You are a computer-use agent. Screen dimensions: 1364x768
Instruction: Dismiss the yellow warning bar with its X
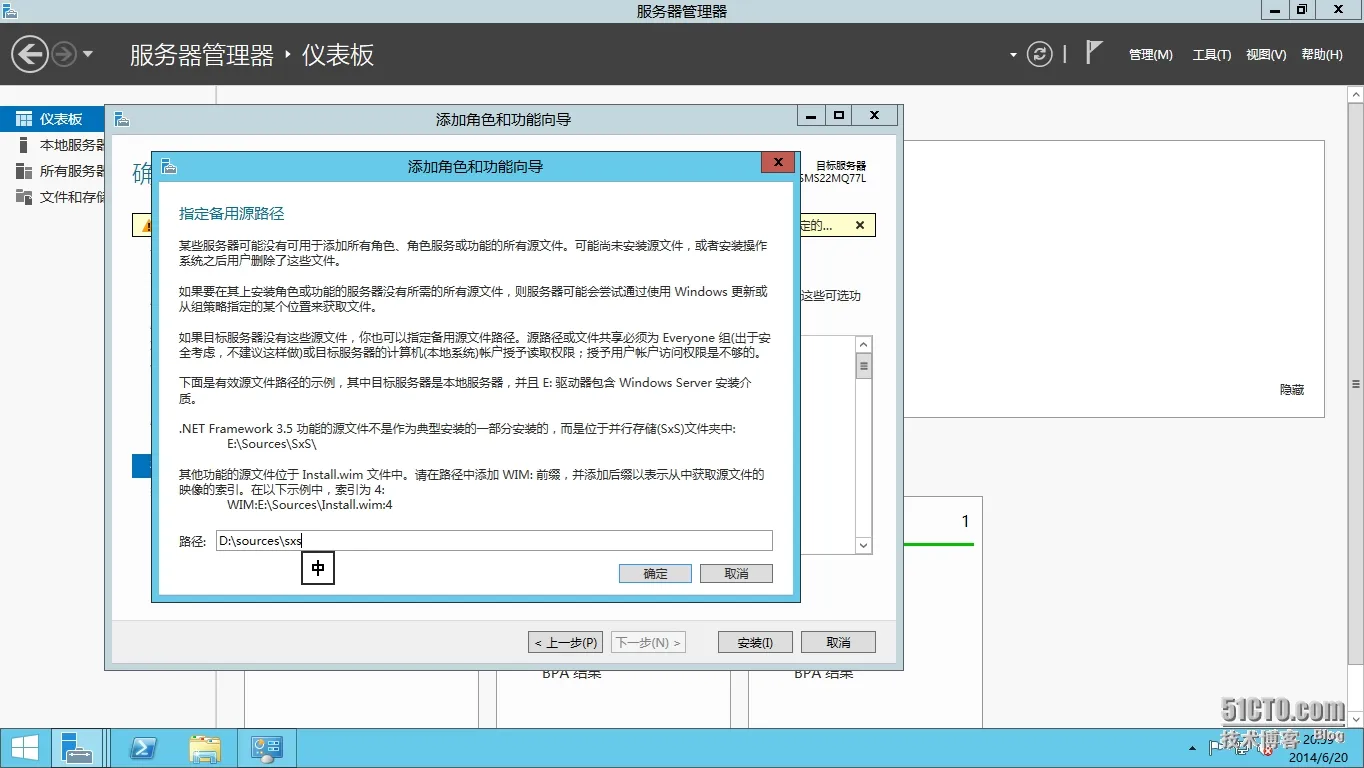pyautogui.click(x=860, y=225)
